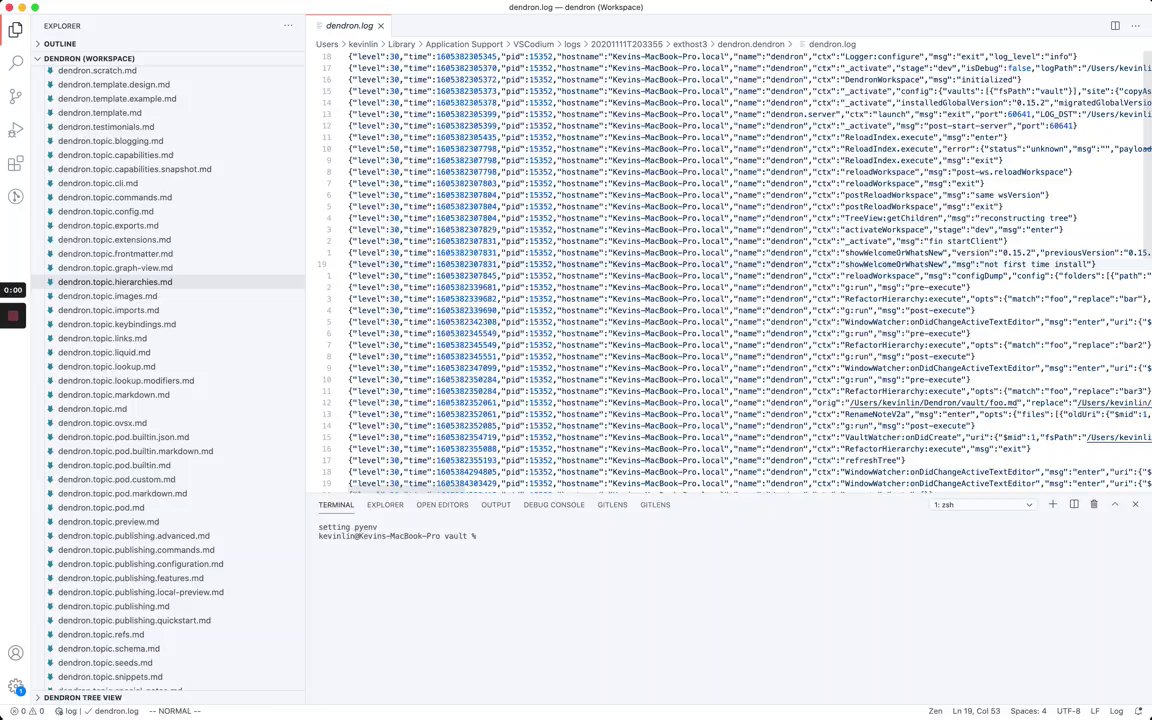
Task: Close the dendron.log editor tab
Action: tap(381, 26)
